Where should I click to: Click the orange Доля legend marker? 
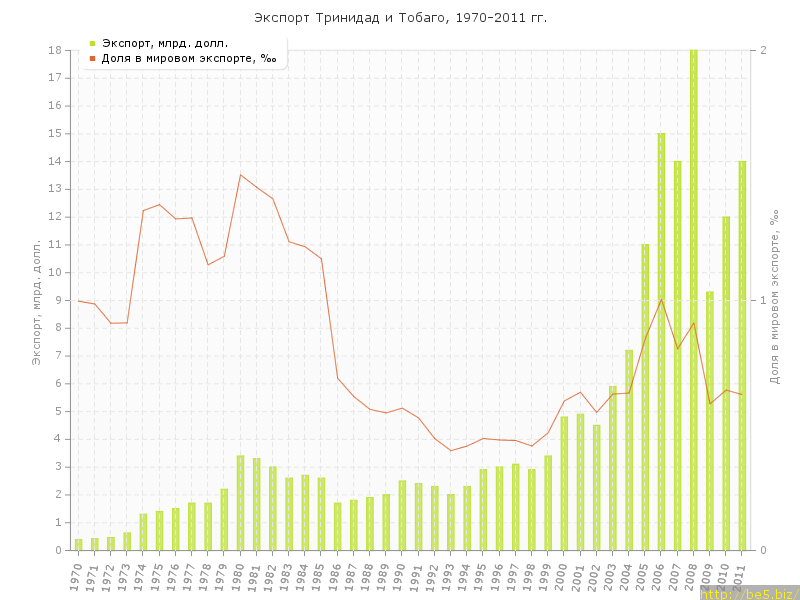click(92, 58)
